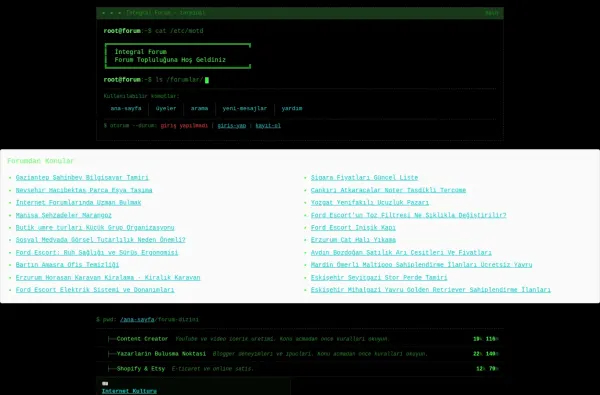600x395 pixels.
Task: Open Yazarların Buluşma Noktası forum
Action: point(161,354)
